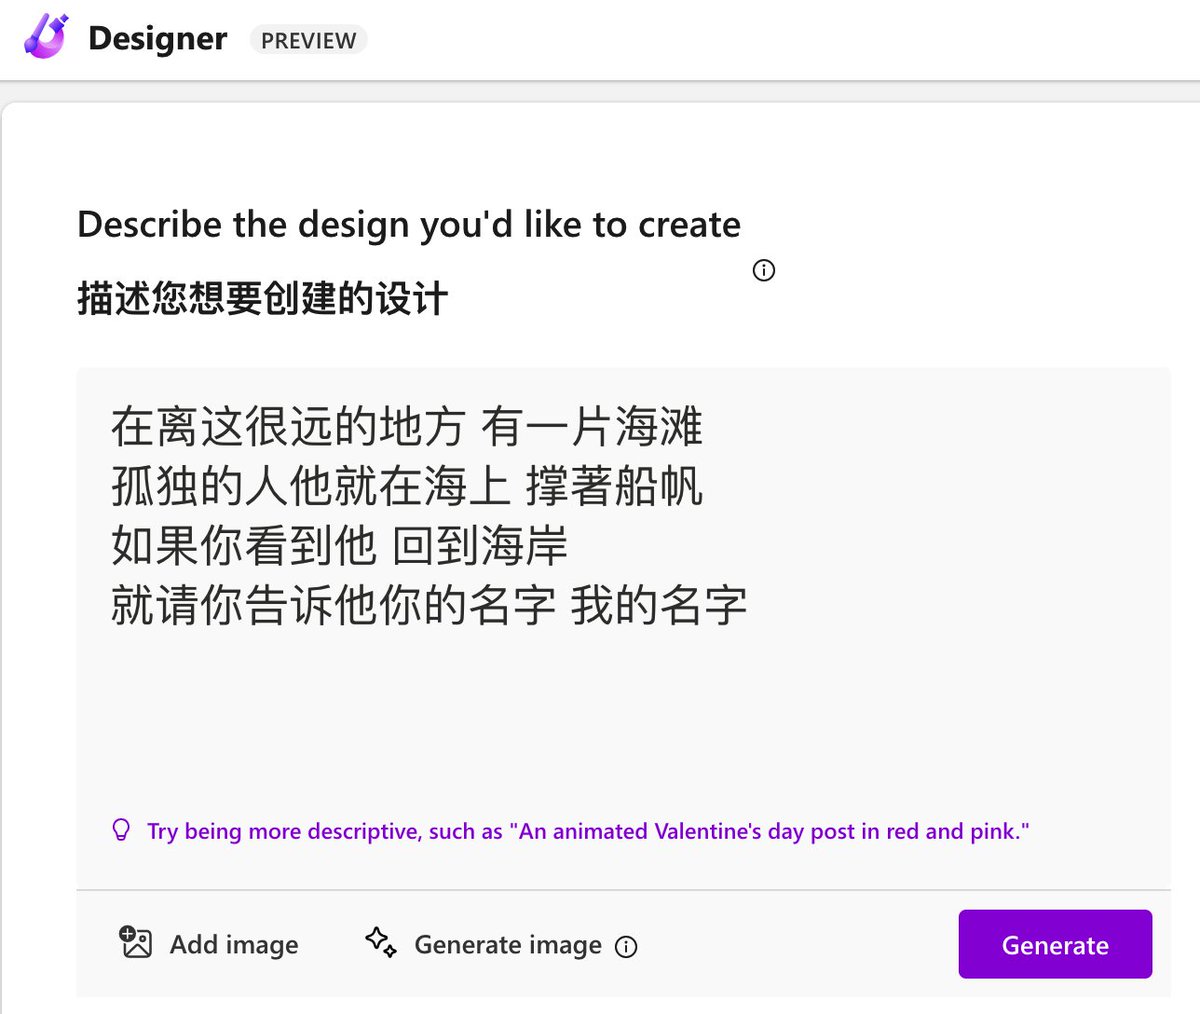Screen dimensions: 1200x1014
Task: Click the prompt line 就请你告诉他你的名字 我的名字
Action: point(429,605)
